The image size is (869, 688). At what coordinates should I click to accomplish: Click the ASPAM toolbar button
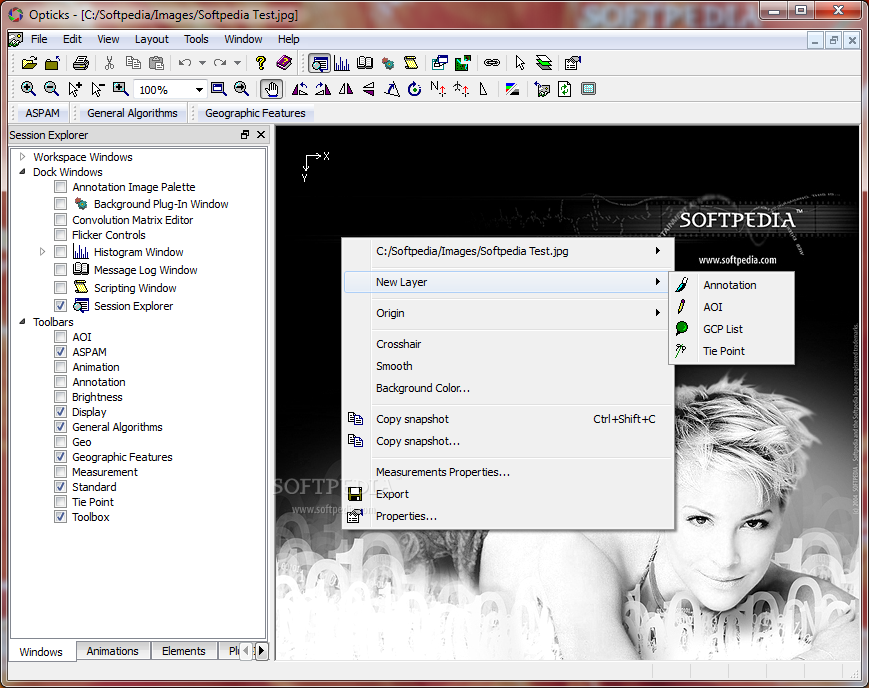point(42,113)
